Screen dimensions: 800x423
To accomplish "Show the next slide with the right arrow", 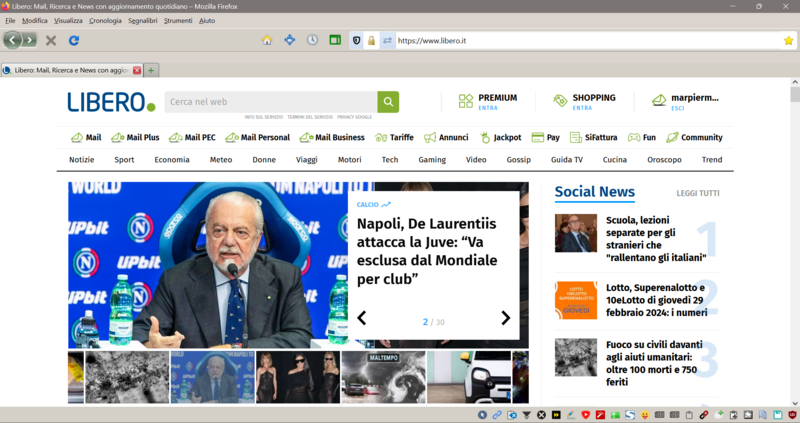I will (505, 318).
